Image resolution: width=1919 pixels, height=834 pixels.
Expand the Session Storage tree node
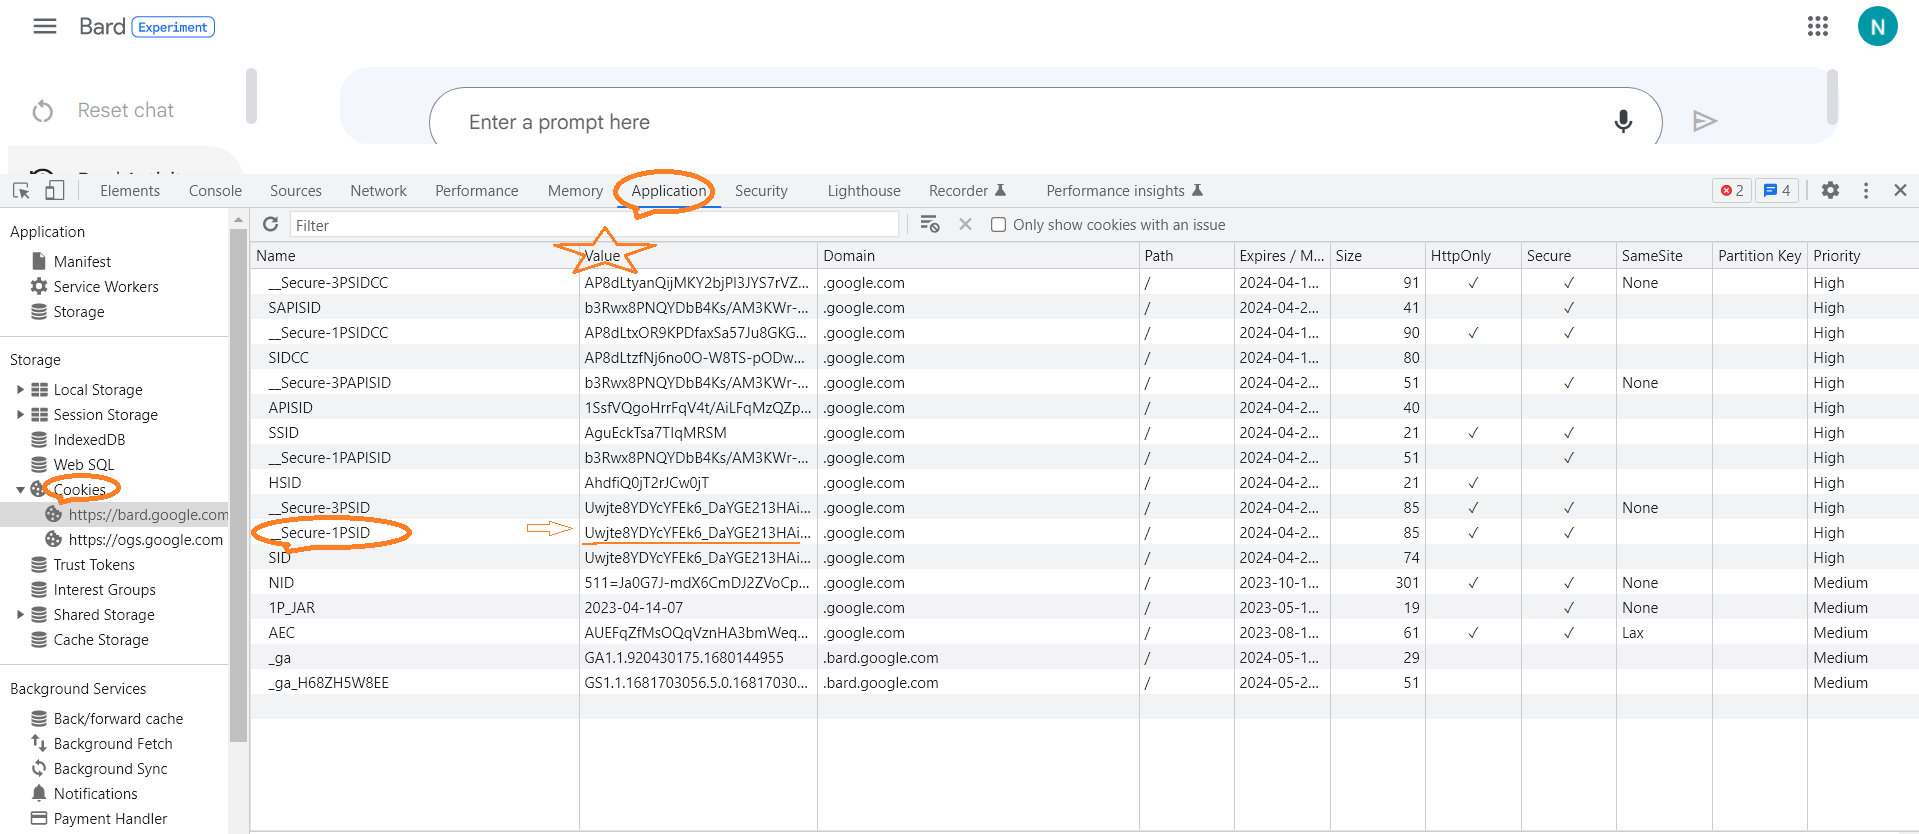pyautogui.click(x=20, y=414)
